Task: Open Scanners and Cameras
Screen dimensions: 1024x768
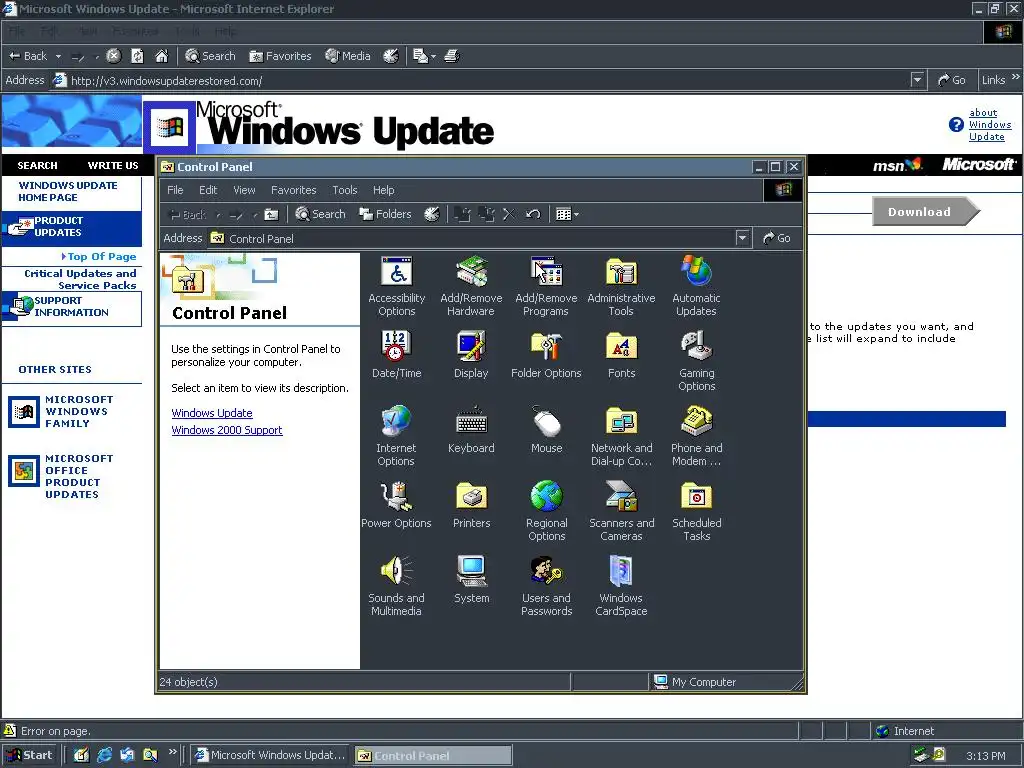Action: [x=621, y=511]
